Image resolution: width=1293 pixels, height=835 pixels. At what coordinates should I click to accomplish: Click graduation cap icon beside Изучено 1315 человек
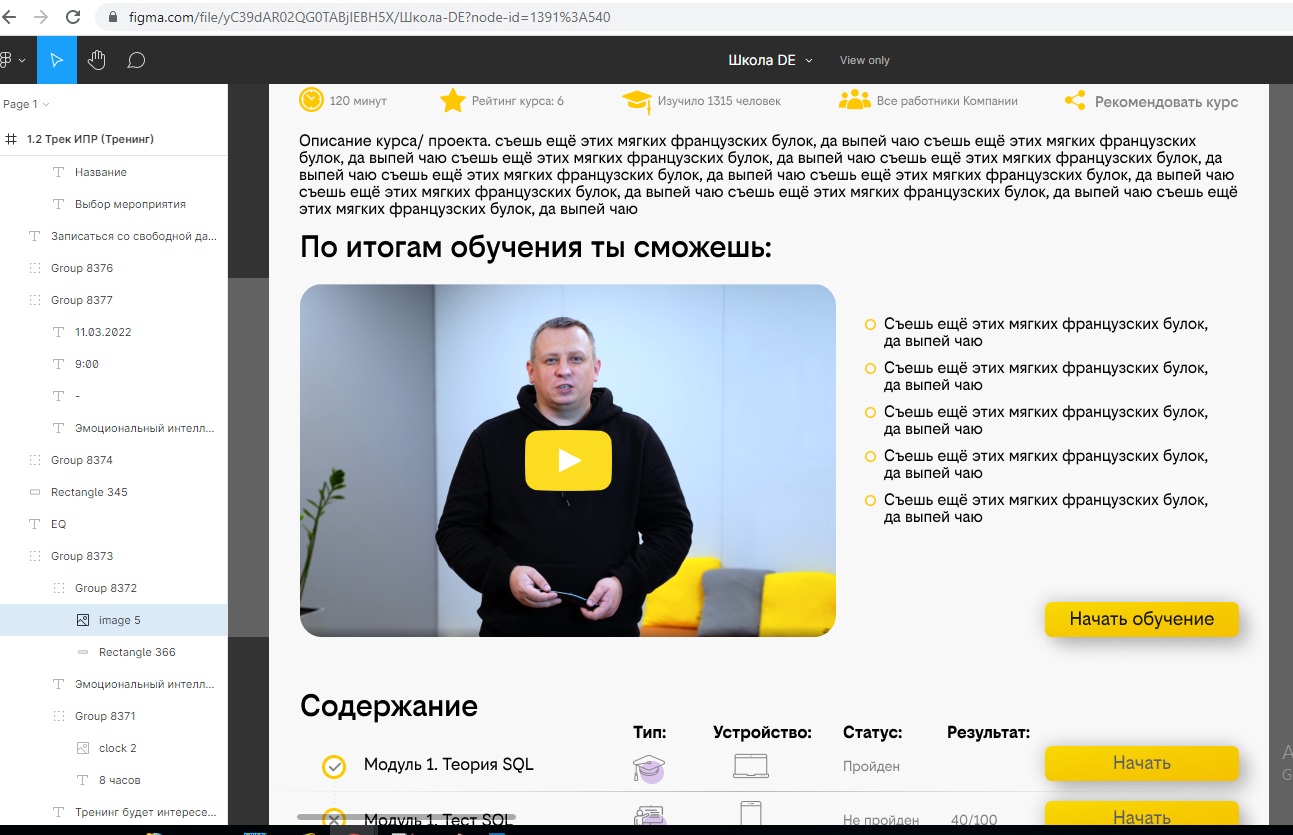(x=637, y=100)
